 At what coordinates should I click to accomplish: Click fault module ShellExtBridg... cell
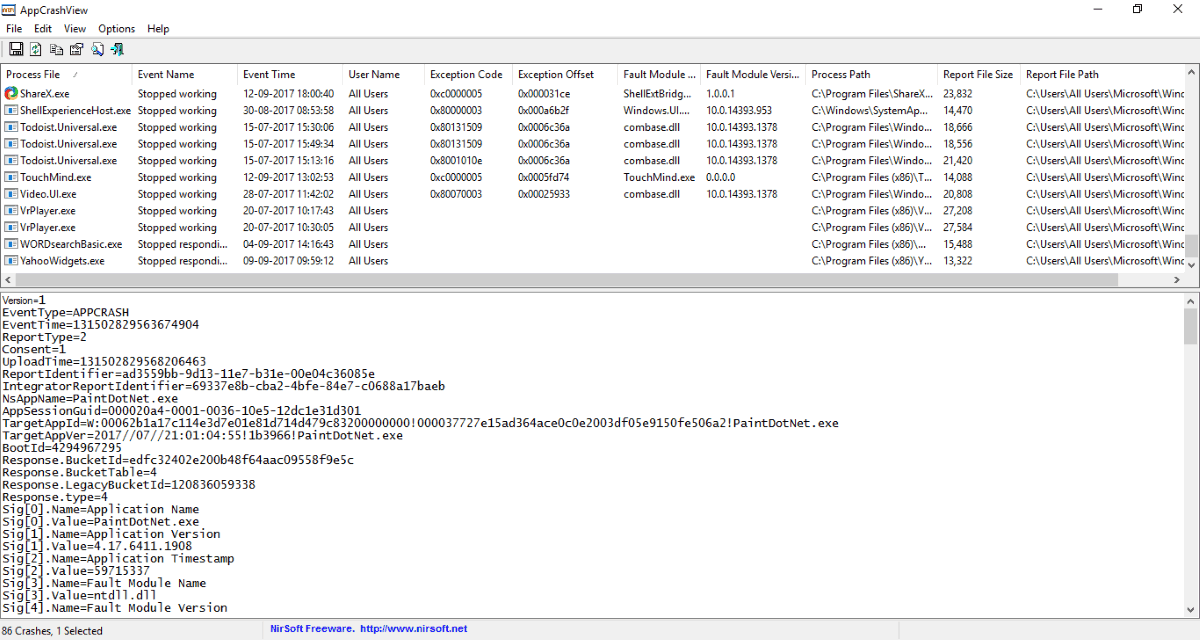(657, 93)
